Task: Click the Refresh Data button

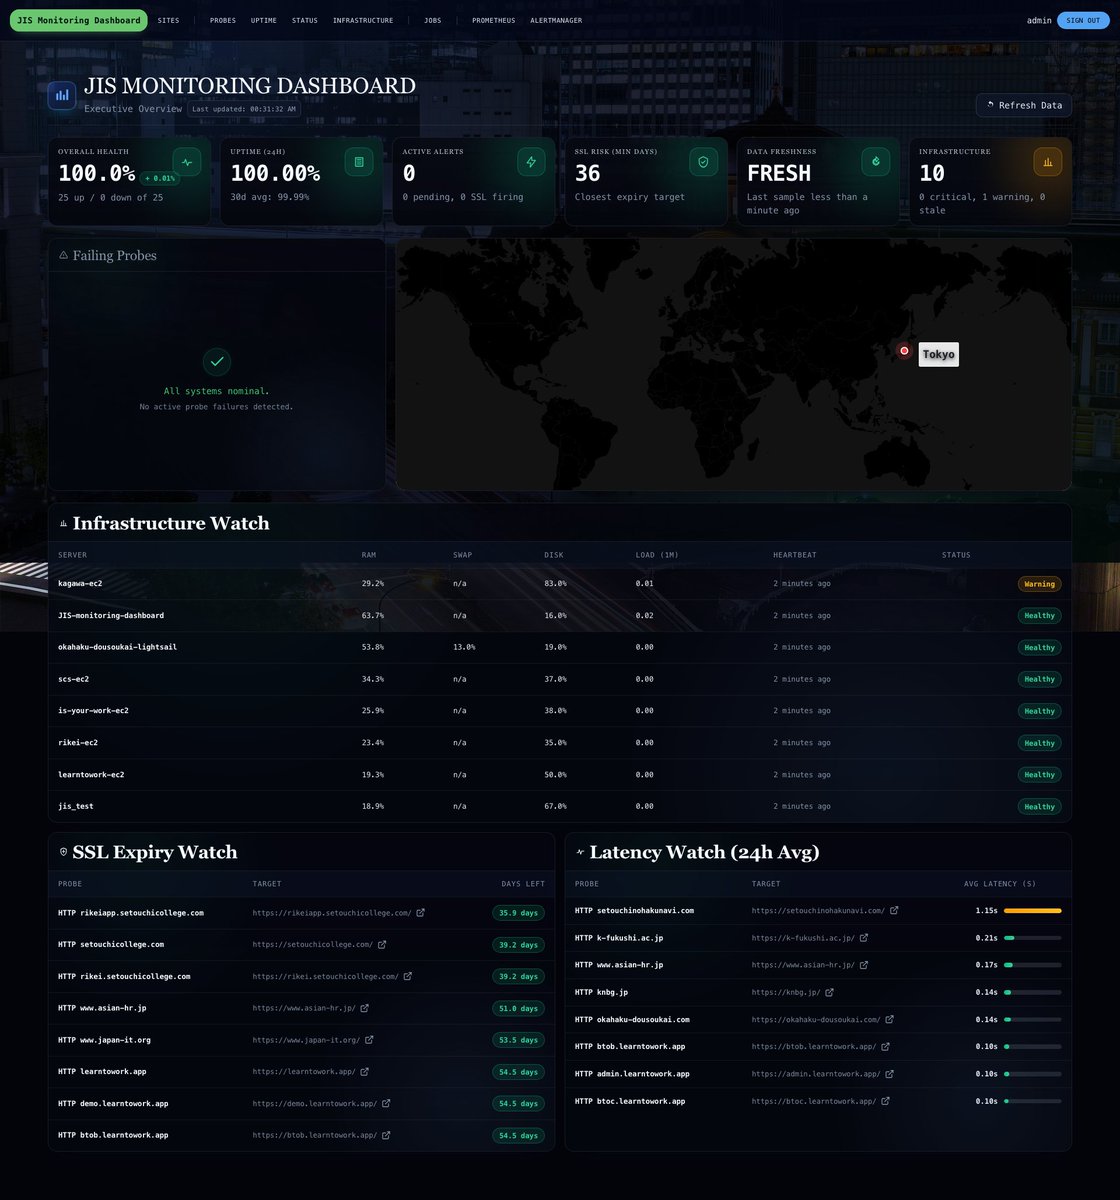Action: click(1024, 105)
